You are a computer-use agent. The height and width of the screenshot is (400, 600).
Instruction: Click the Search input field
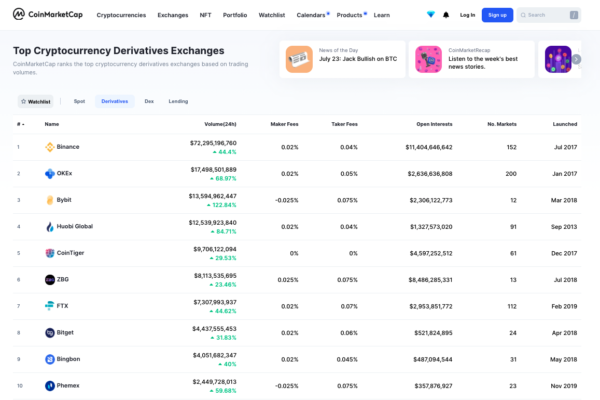(549, 15)
